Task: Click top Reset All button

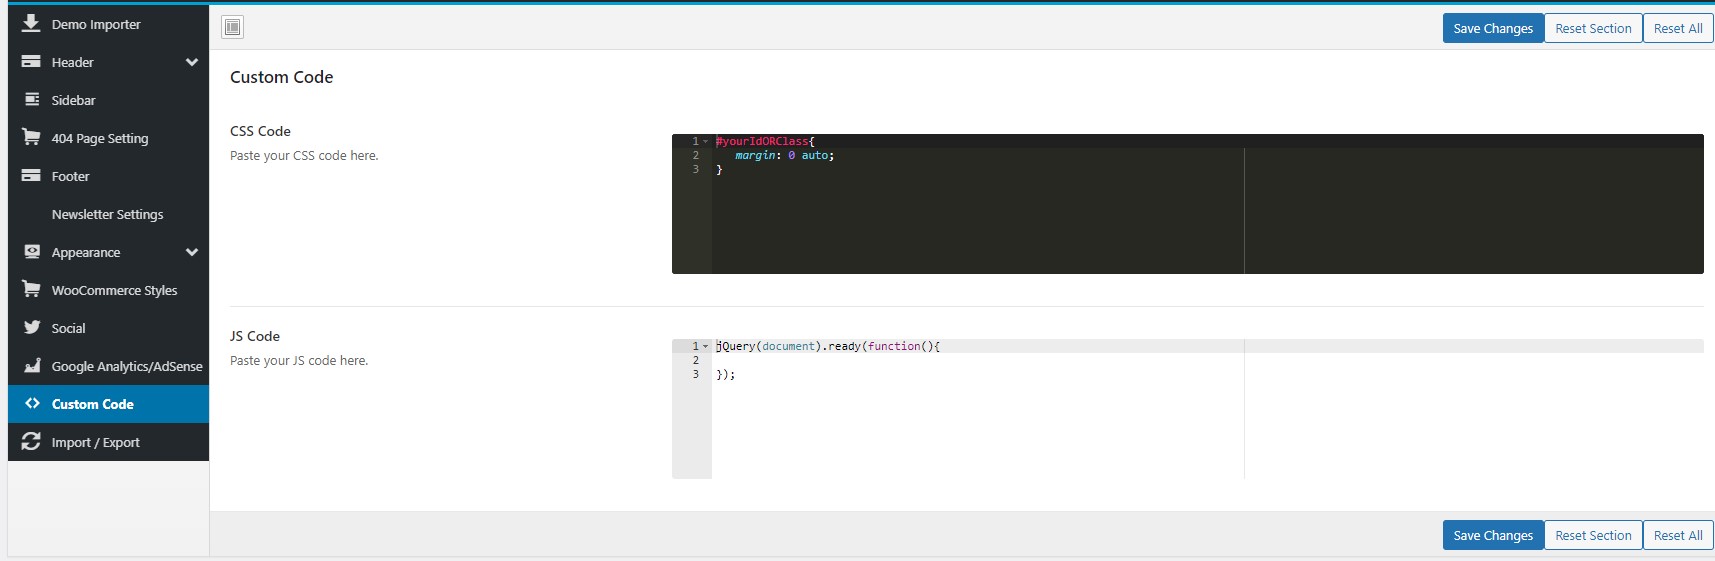Action: pos(1678,28)
